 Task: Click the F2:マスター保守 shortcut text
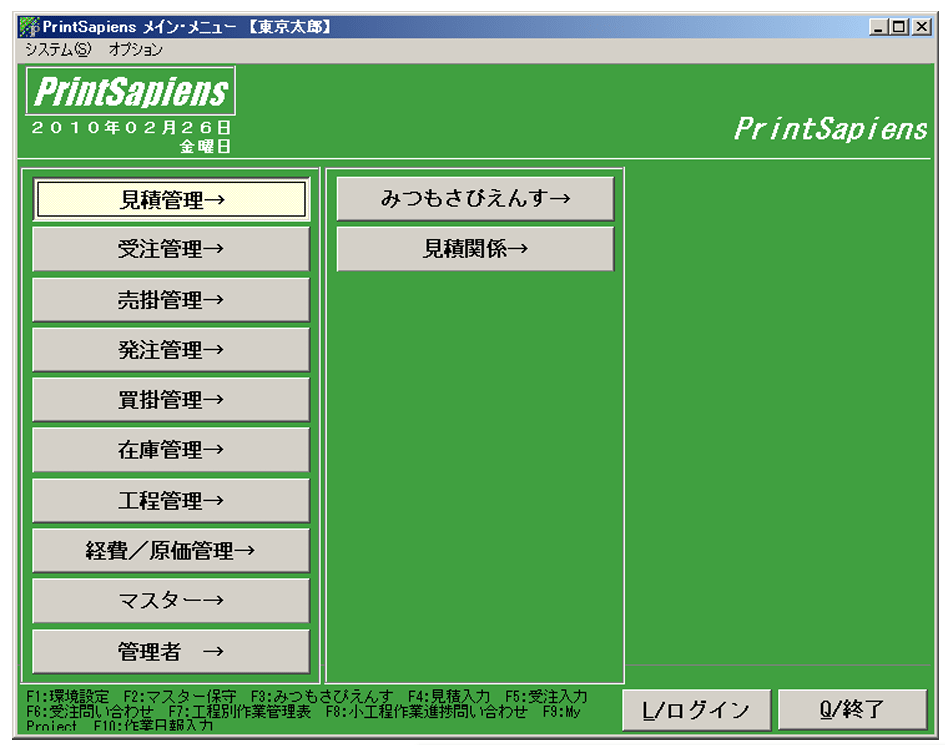[180, 697]
